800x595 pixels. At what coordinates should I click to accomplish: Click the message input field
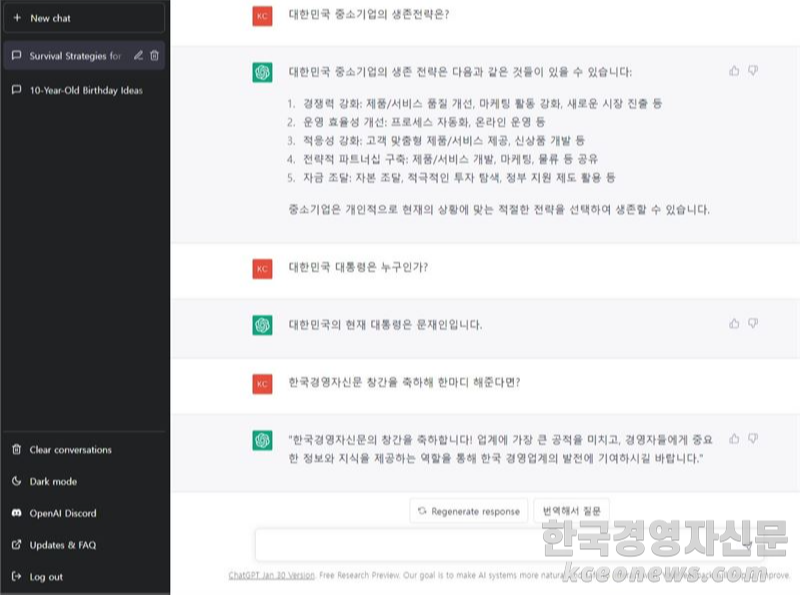509,545
